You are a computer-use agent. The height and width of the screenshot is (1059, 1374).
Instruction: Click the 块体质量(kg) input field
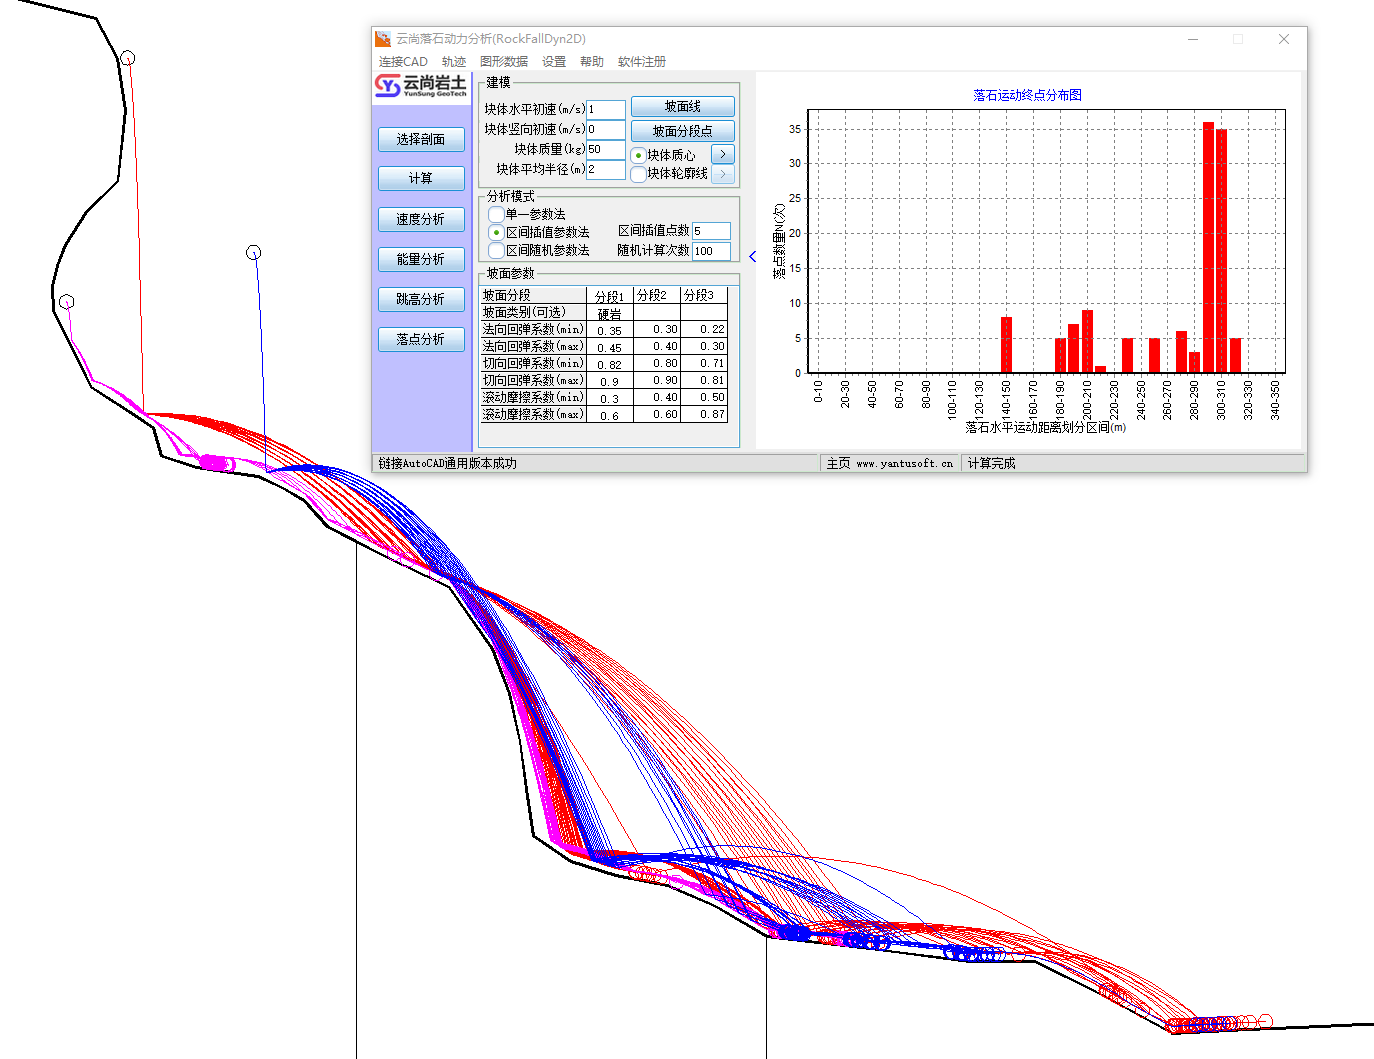pos(605,149)
